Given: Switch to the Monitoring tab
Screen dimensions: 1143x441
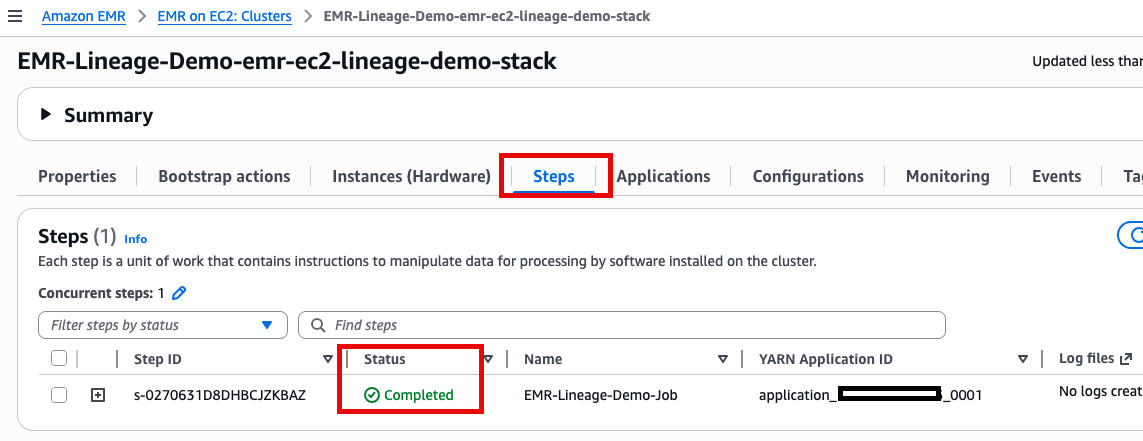Looking at the screenshot, I should 948,176.
